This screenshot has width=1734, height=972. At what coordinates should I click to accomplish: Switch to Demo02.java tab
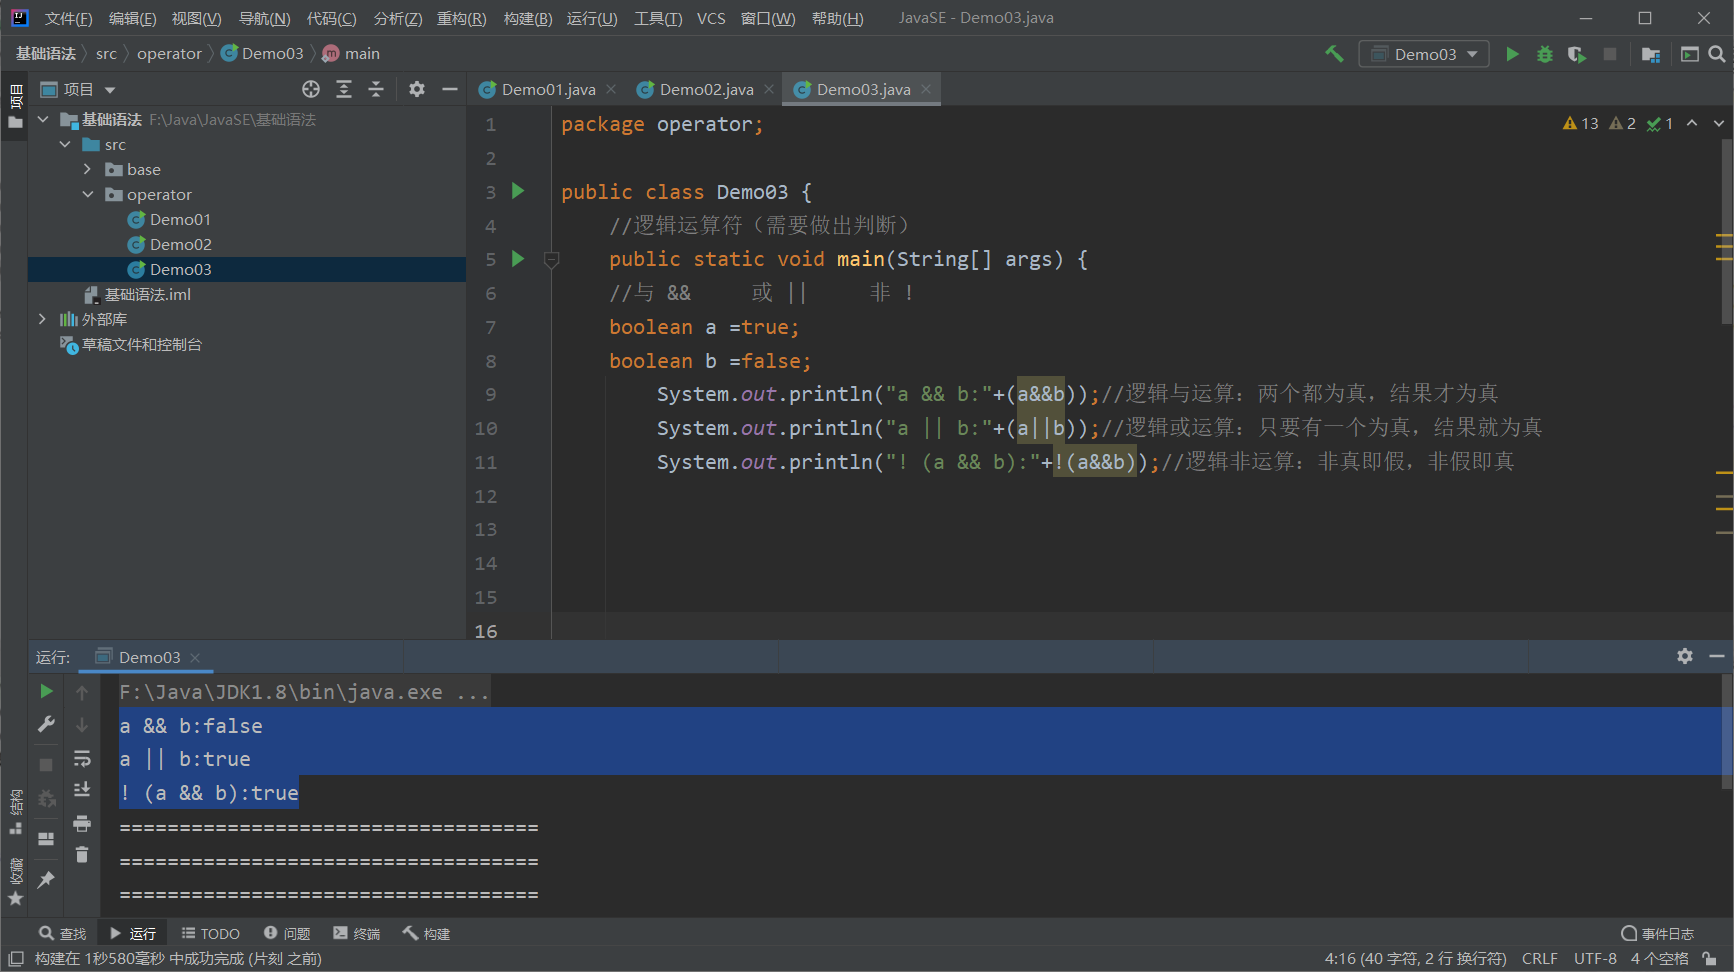point(707,89)
